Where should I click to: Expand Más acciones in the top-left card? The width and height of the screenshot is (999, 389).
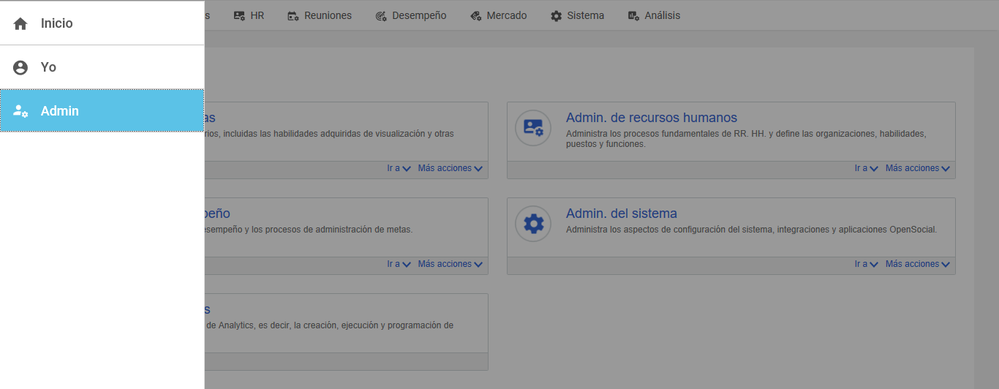coord(450,168)
